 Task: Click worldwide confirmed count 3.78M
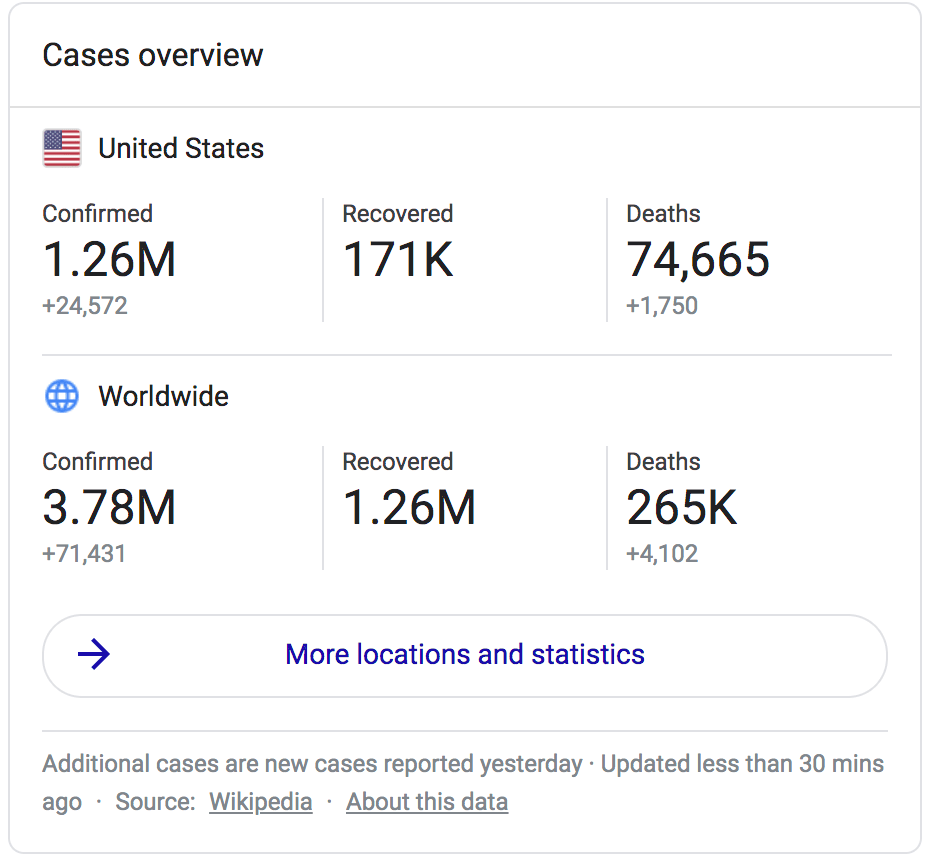[109, 508]
